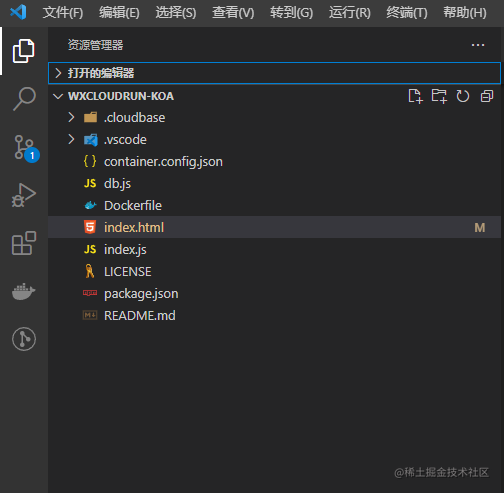Image resolution: width=504 pixels, height=493 pixels.
Task: Open Source Control view with badge
Action: coord(25,148)
